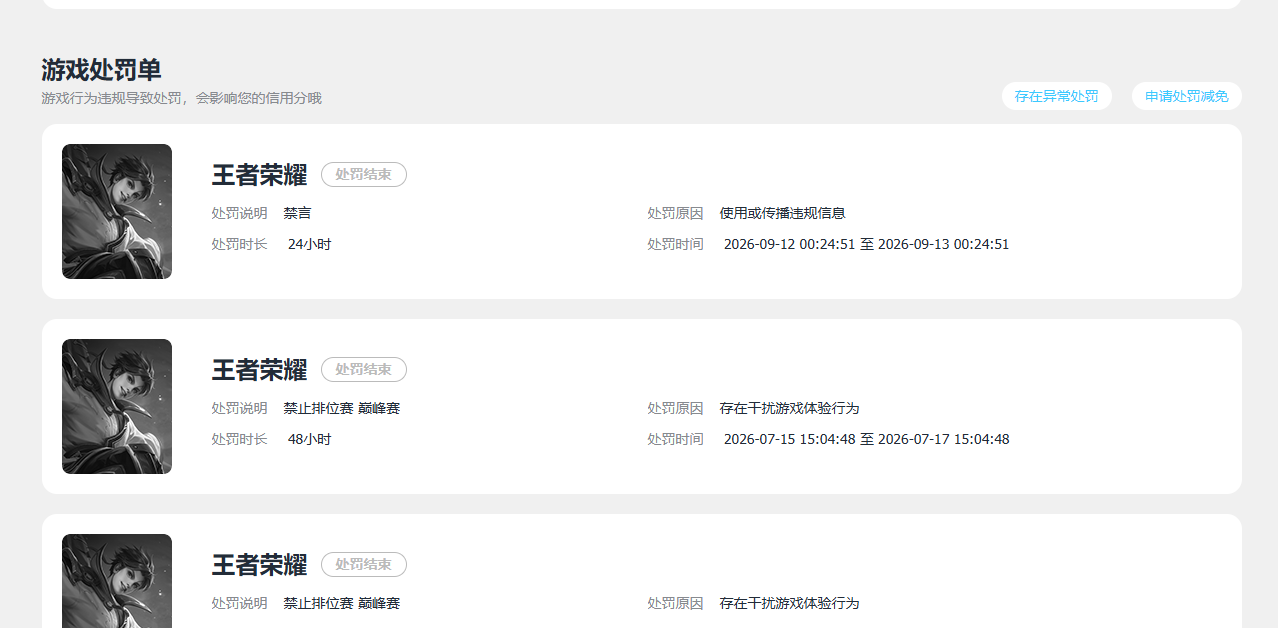Select the 2026-09-12 to 2026-09-13 penalty time range

(866, 244)
